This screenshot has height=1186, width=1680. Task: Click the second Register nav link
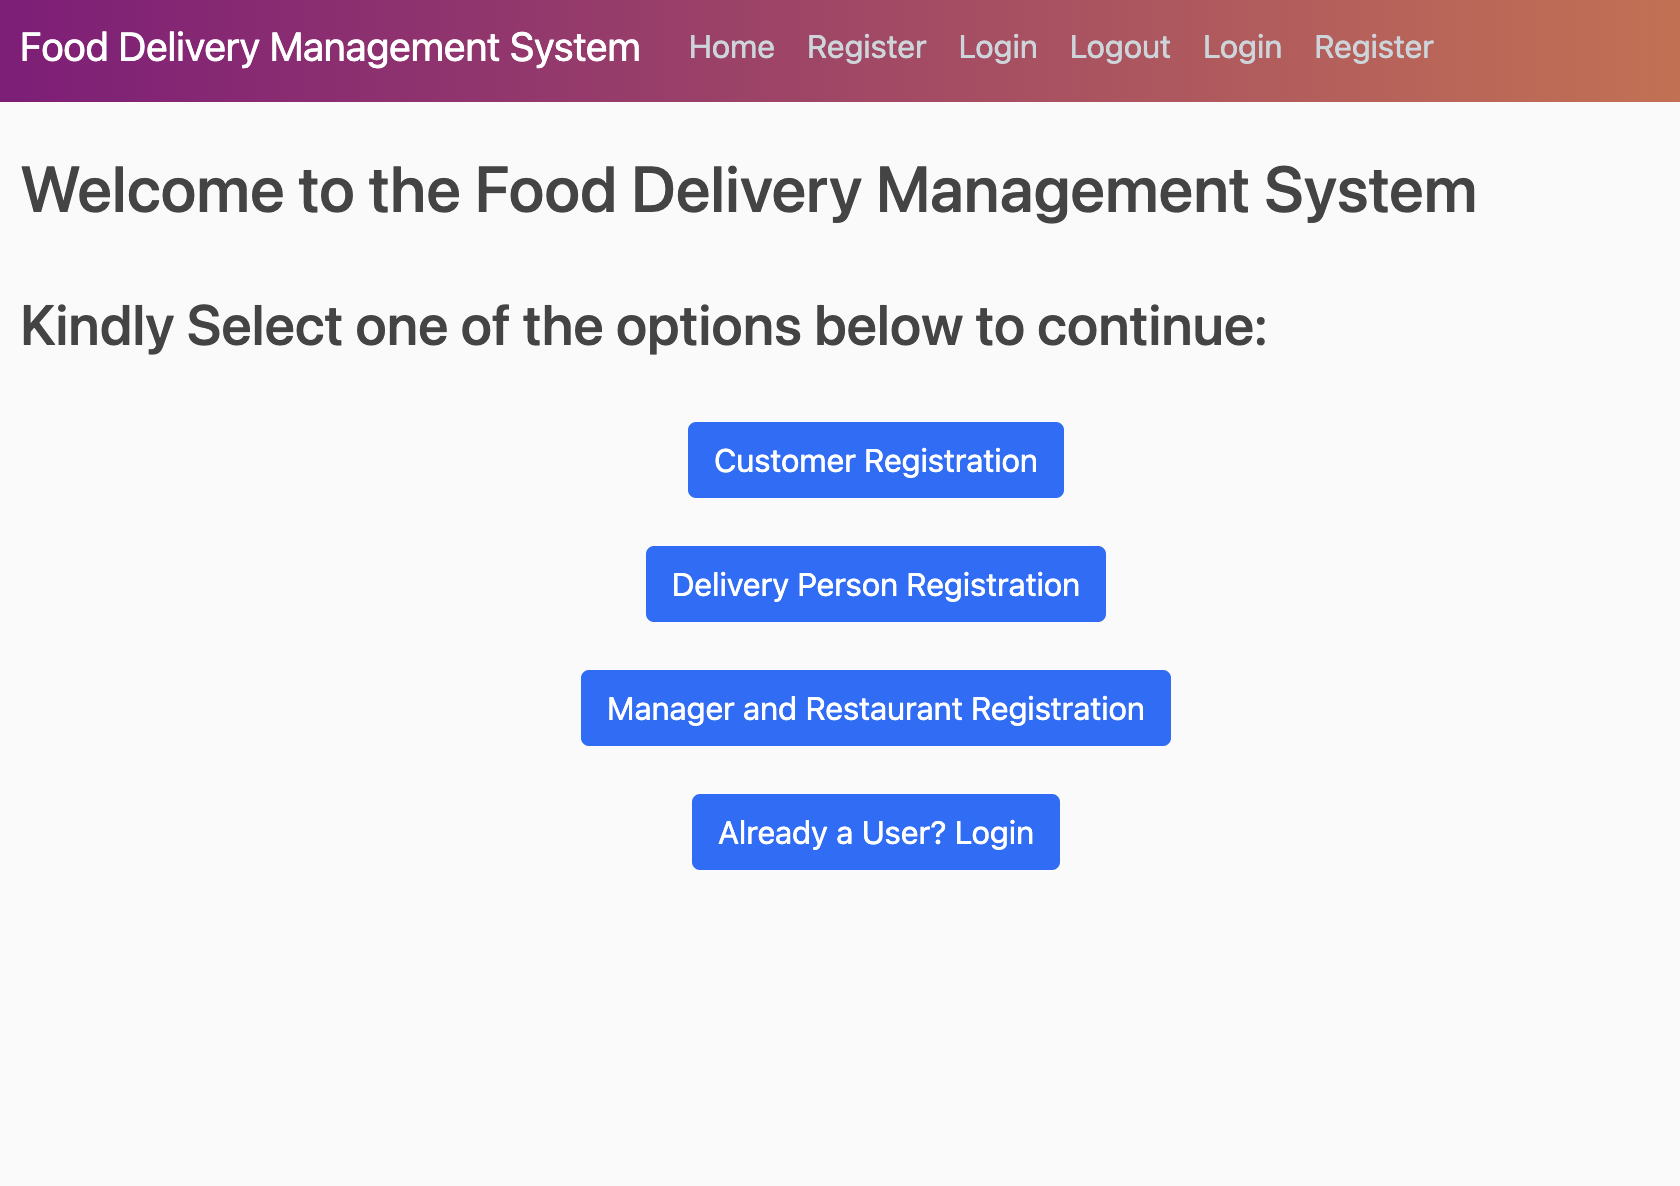click(1373, 47)
